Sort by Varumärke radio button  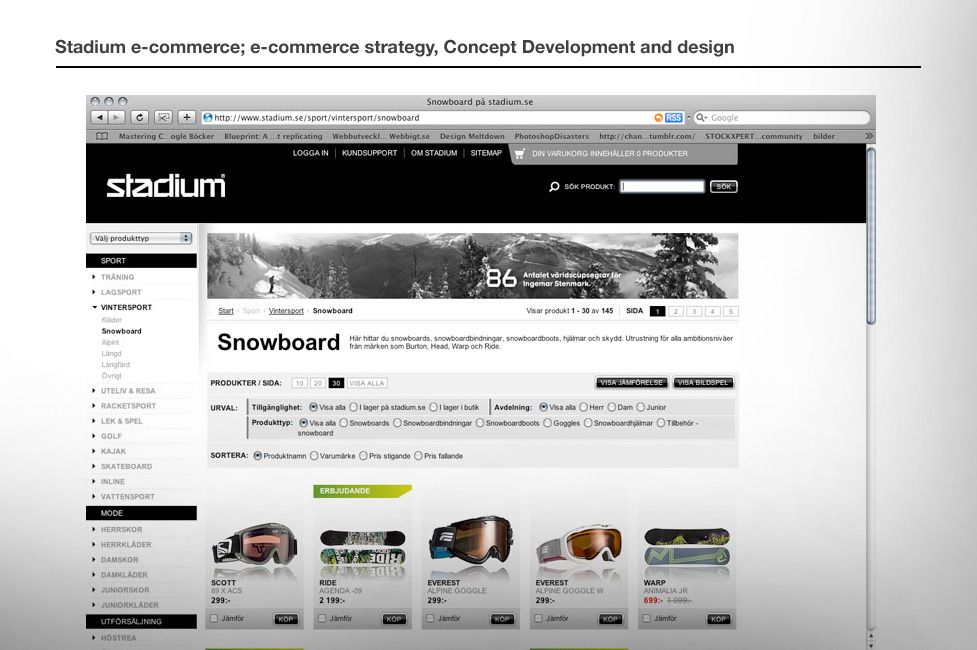pos(314,456)
